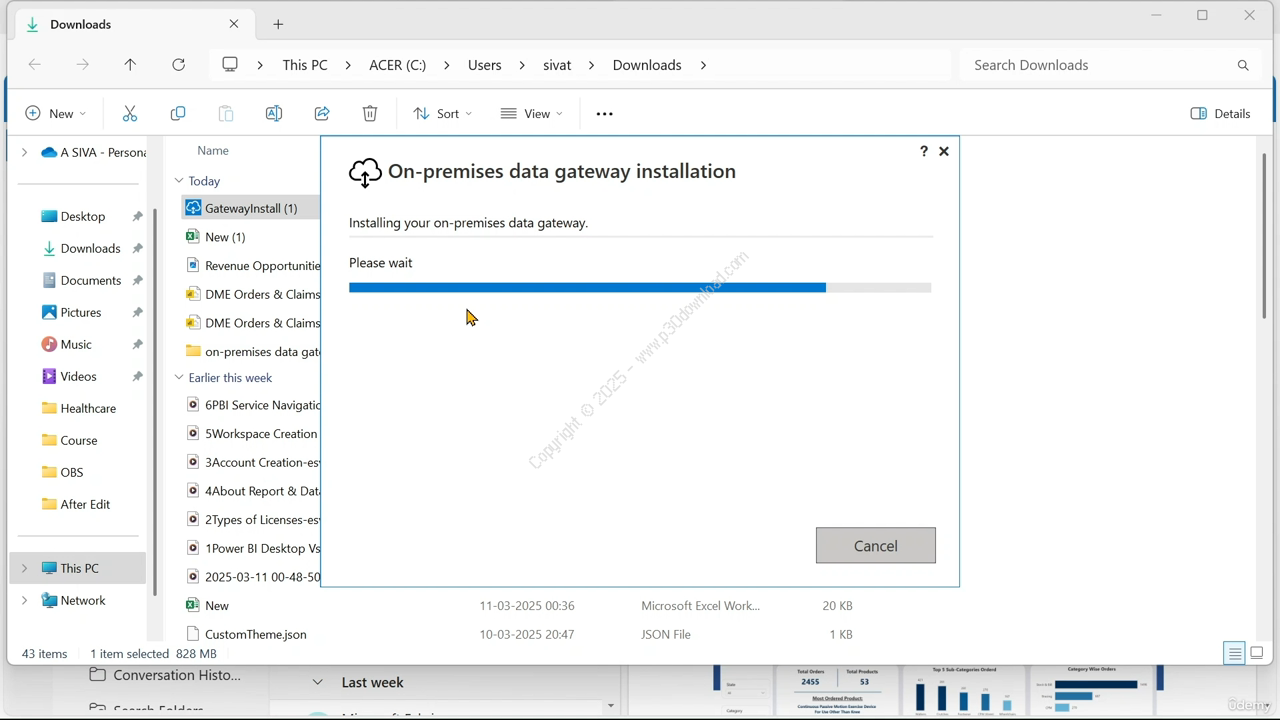Click the installation progress bar

(x=640, y=288)
